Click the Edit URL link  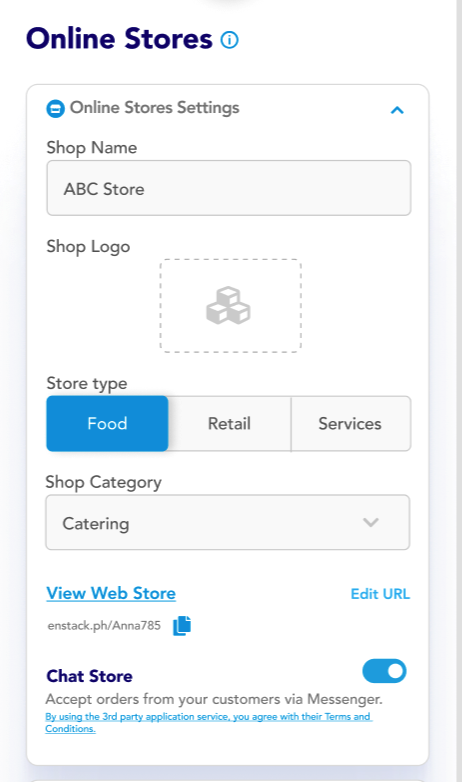pyautogui.click(x=380, y=593)
